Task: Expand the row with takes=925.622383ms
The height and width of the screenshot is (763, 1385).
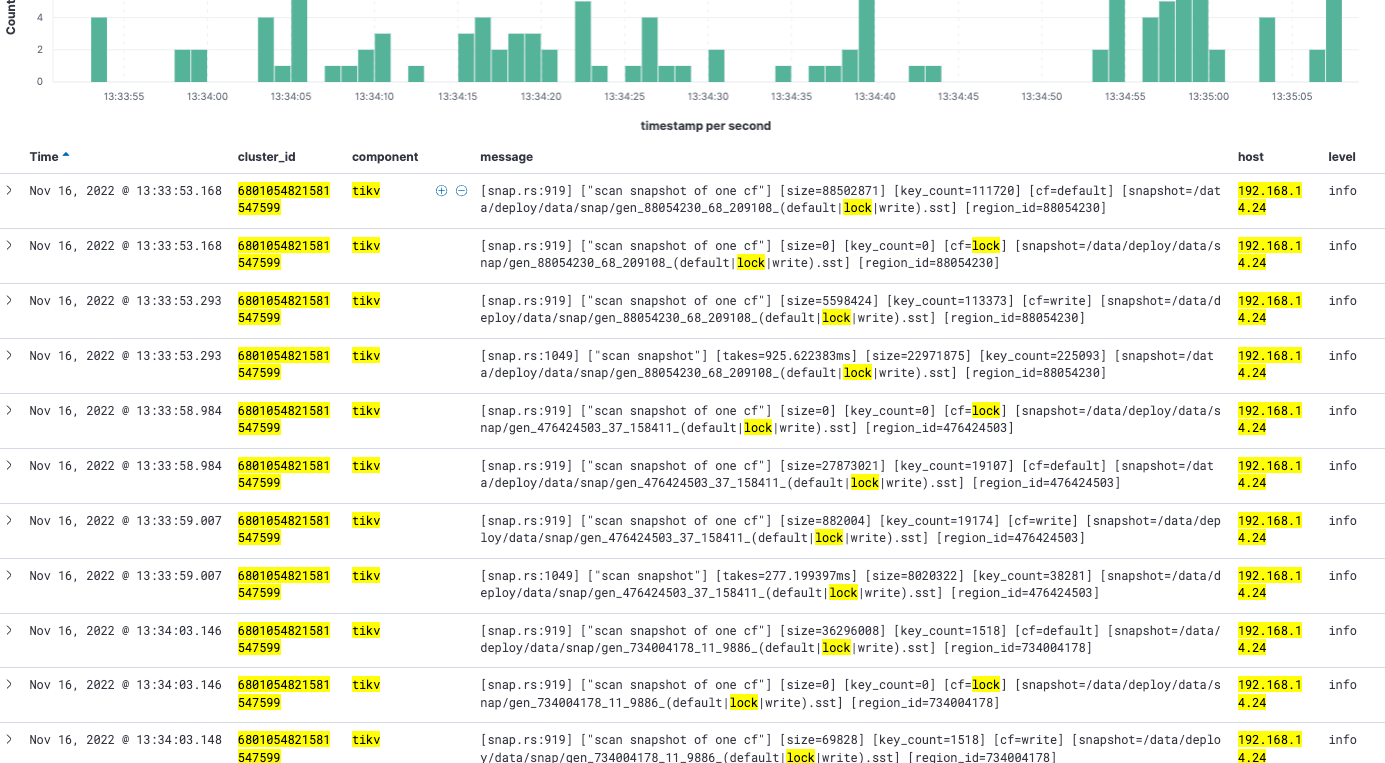Action: pos(10,355)
